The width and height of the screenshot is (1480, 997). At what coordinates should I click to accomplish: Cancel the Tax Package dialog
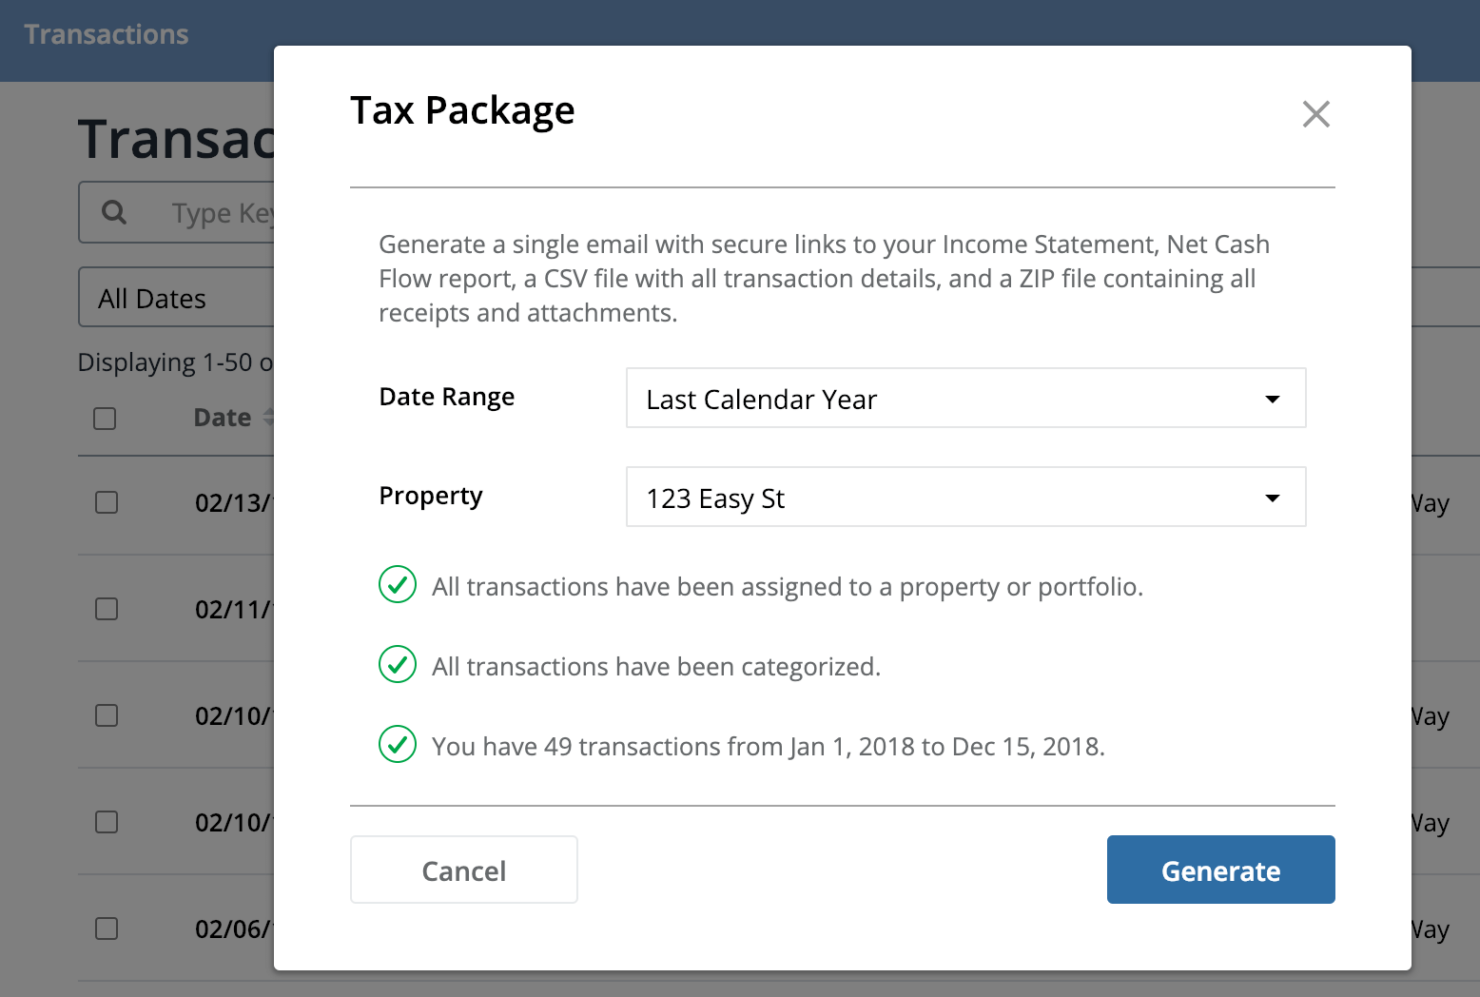(x=463, y=869)
